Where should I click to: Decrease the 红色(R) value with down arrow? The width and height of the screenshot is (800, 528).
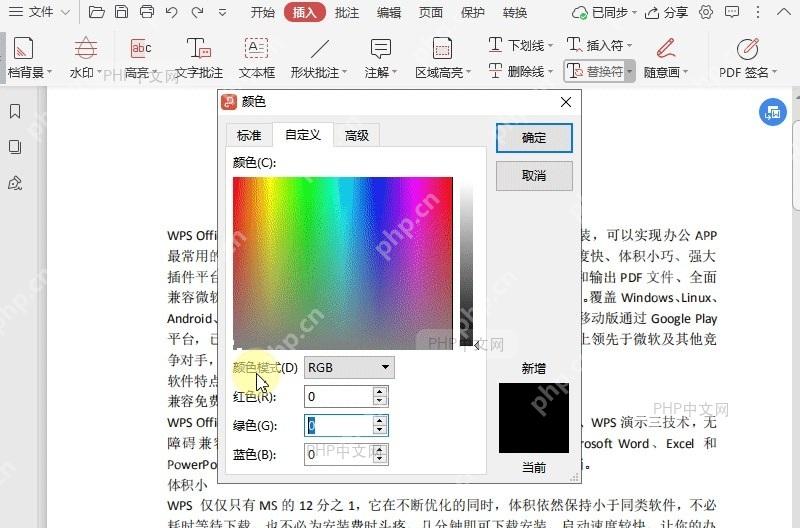pos(379,401)
